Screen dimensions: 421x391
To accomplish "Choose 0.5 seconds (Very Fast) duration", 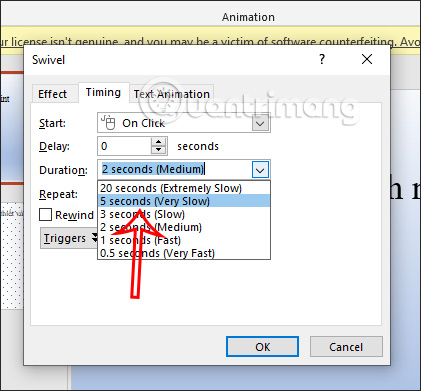I will (x=184, y=253).
